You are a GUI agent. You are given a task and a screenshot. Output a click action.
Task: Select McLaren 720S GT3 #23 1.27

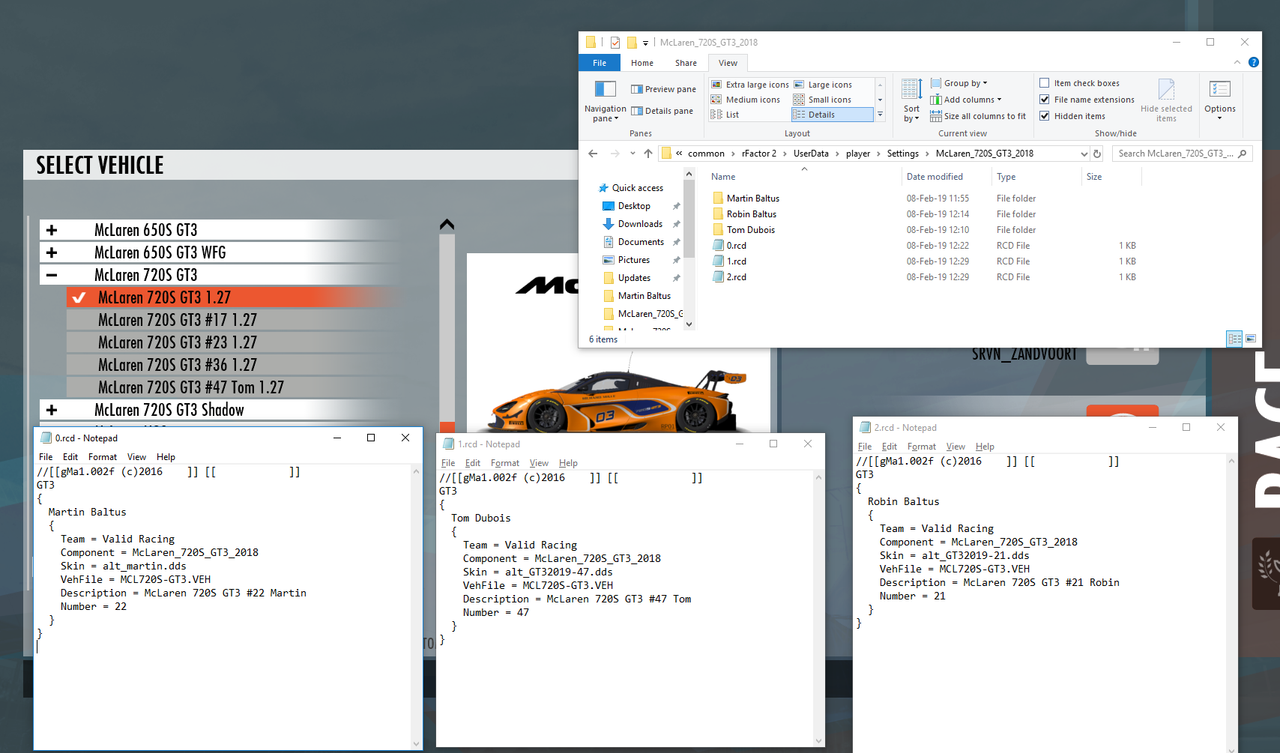tap(177, 342)
